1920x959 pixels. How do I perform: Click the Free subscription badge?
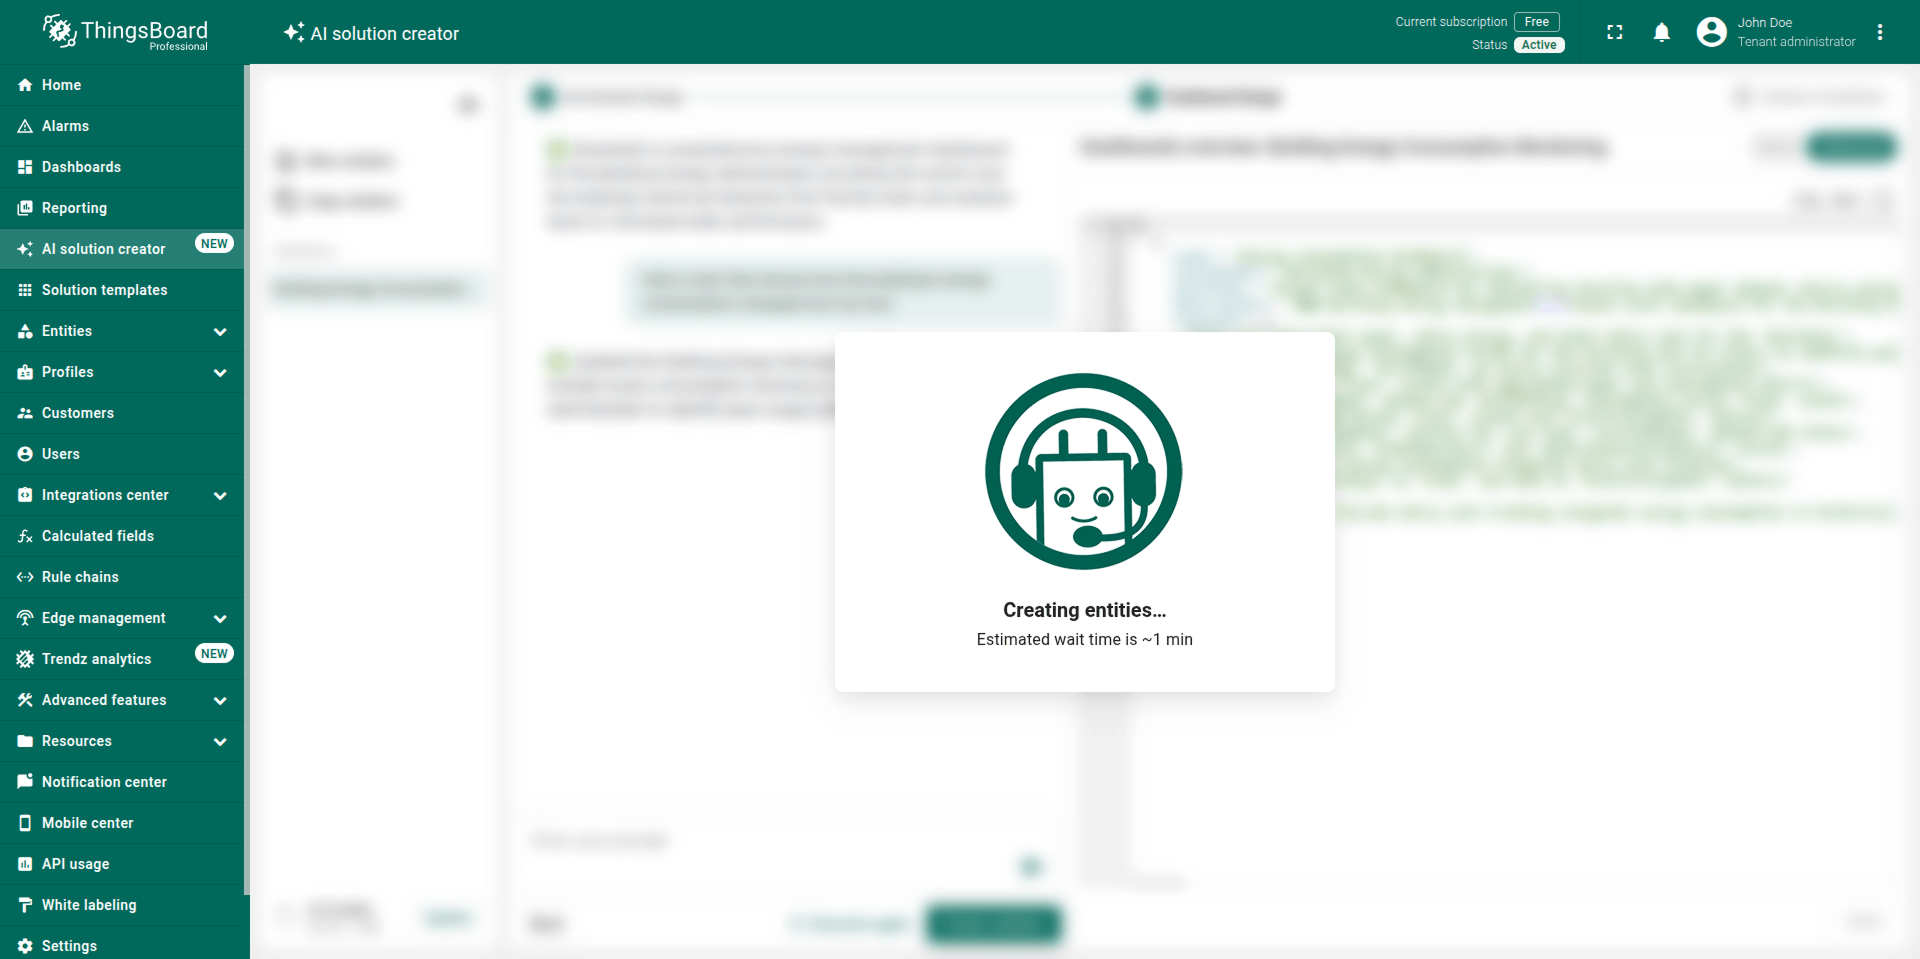pos(1536,22)
